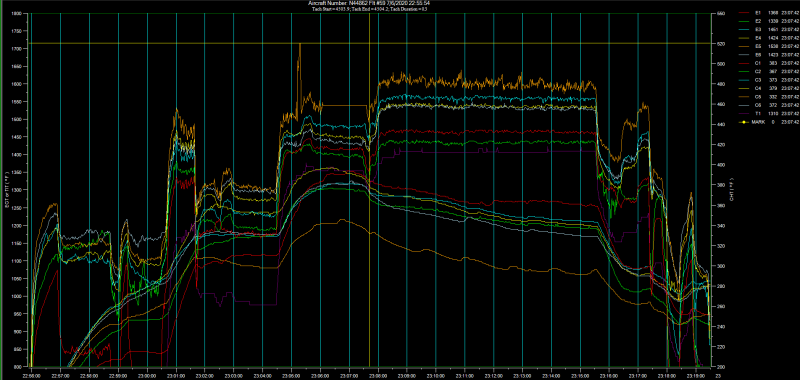Select the E1 series label in legend

[758, 12]
